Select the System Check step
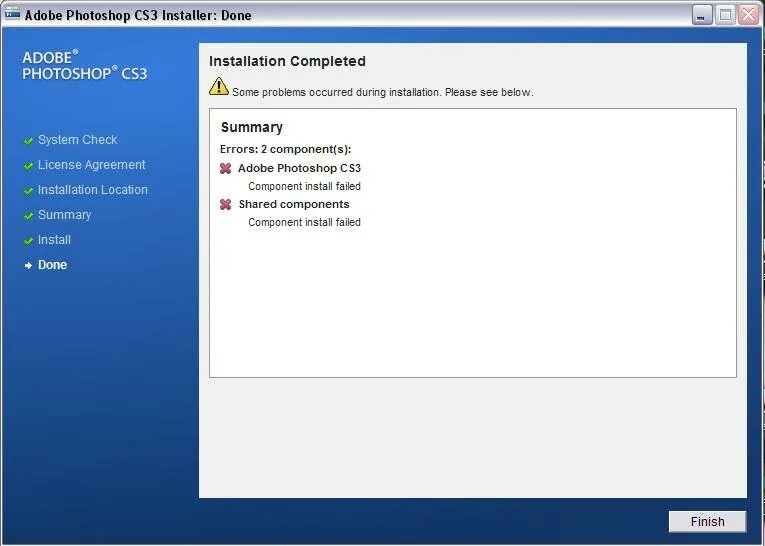The image size is (765, 546). [78, 140]
